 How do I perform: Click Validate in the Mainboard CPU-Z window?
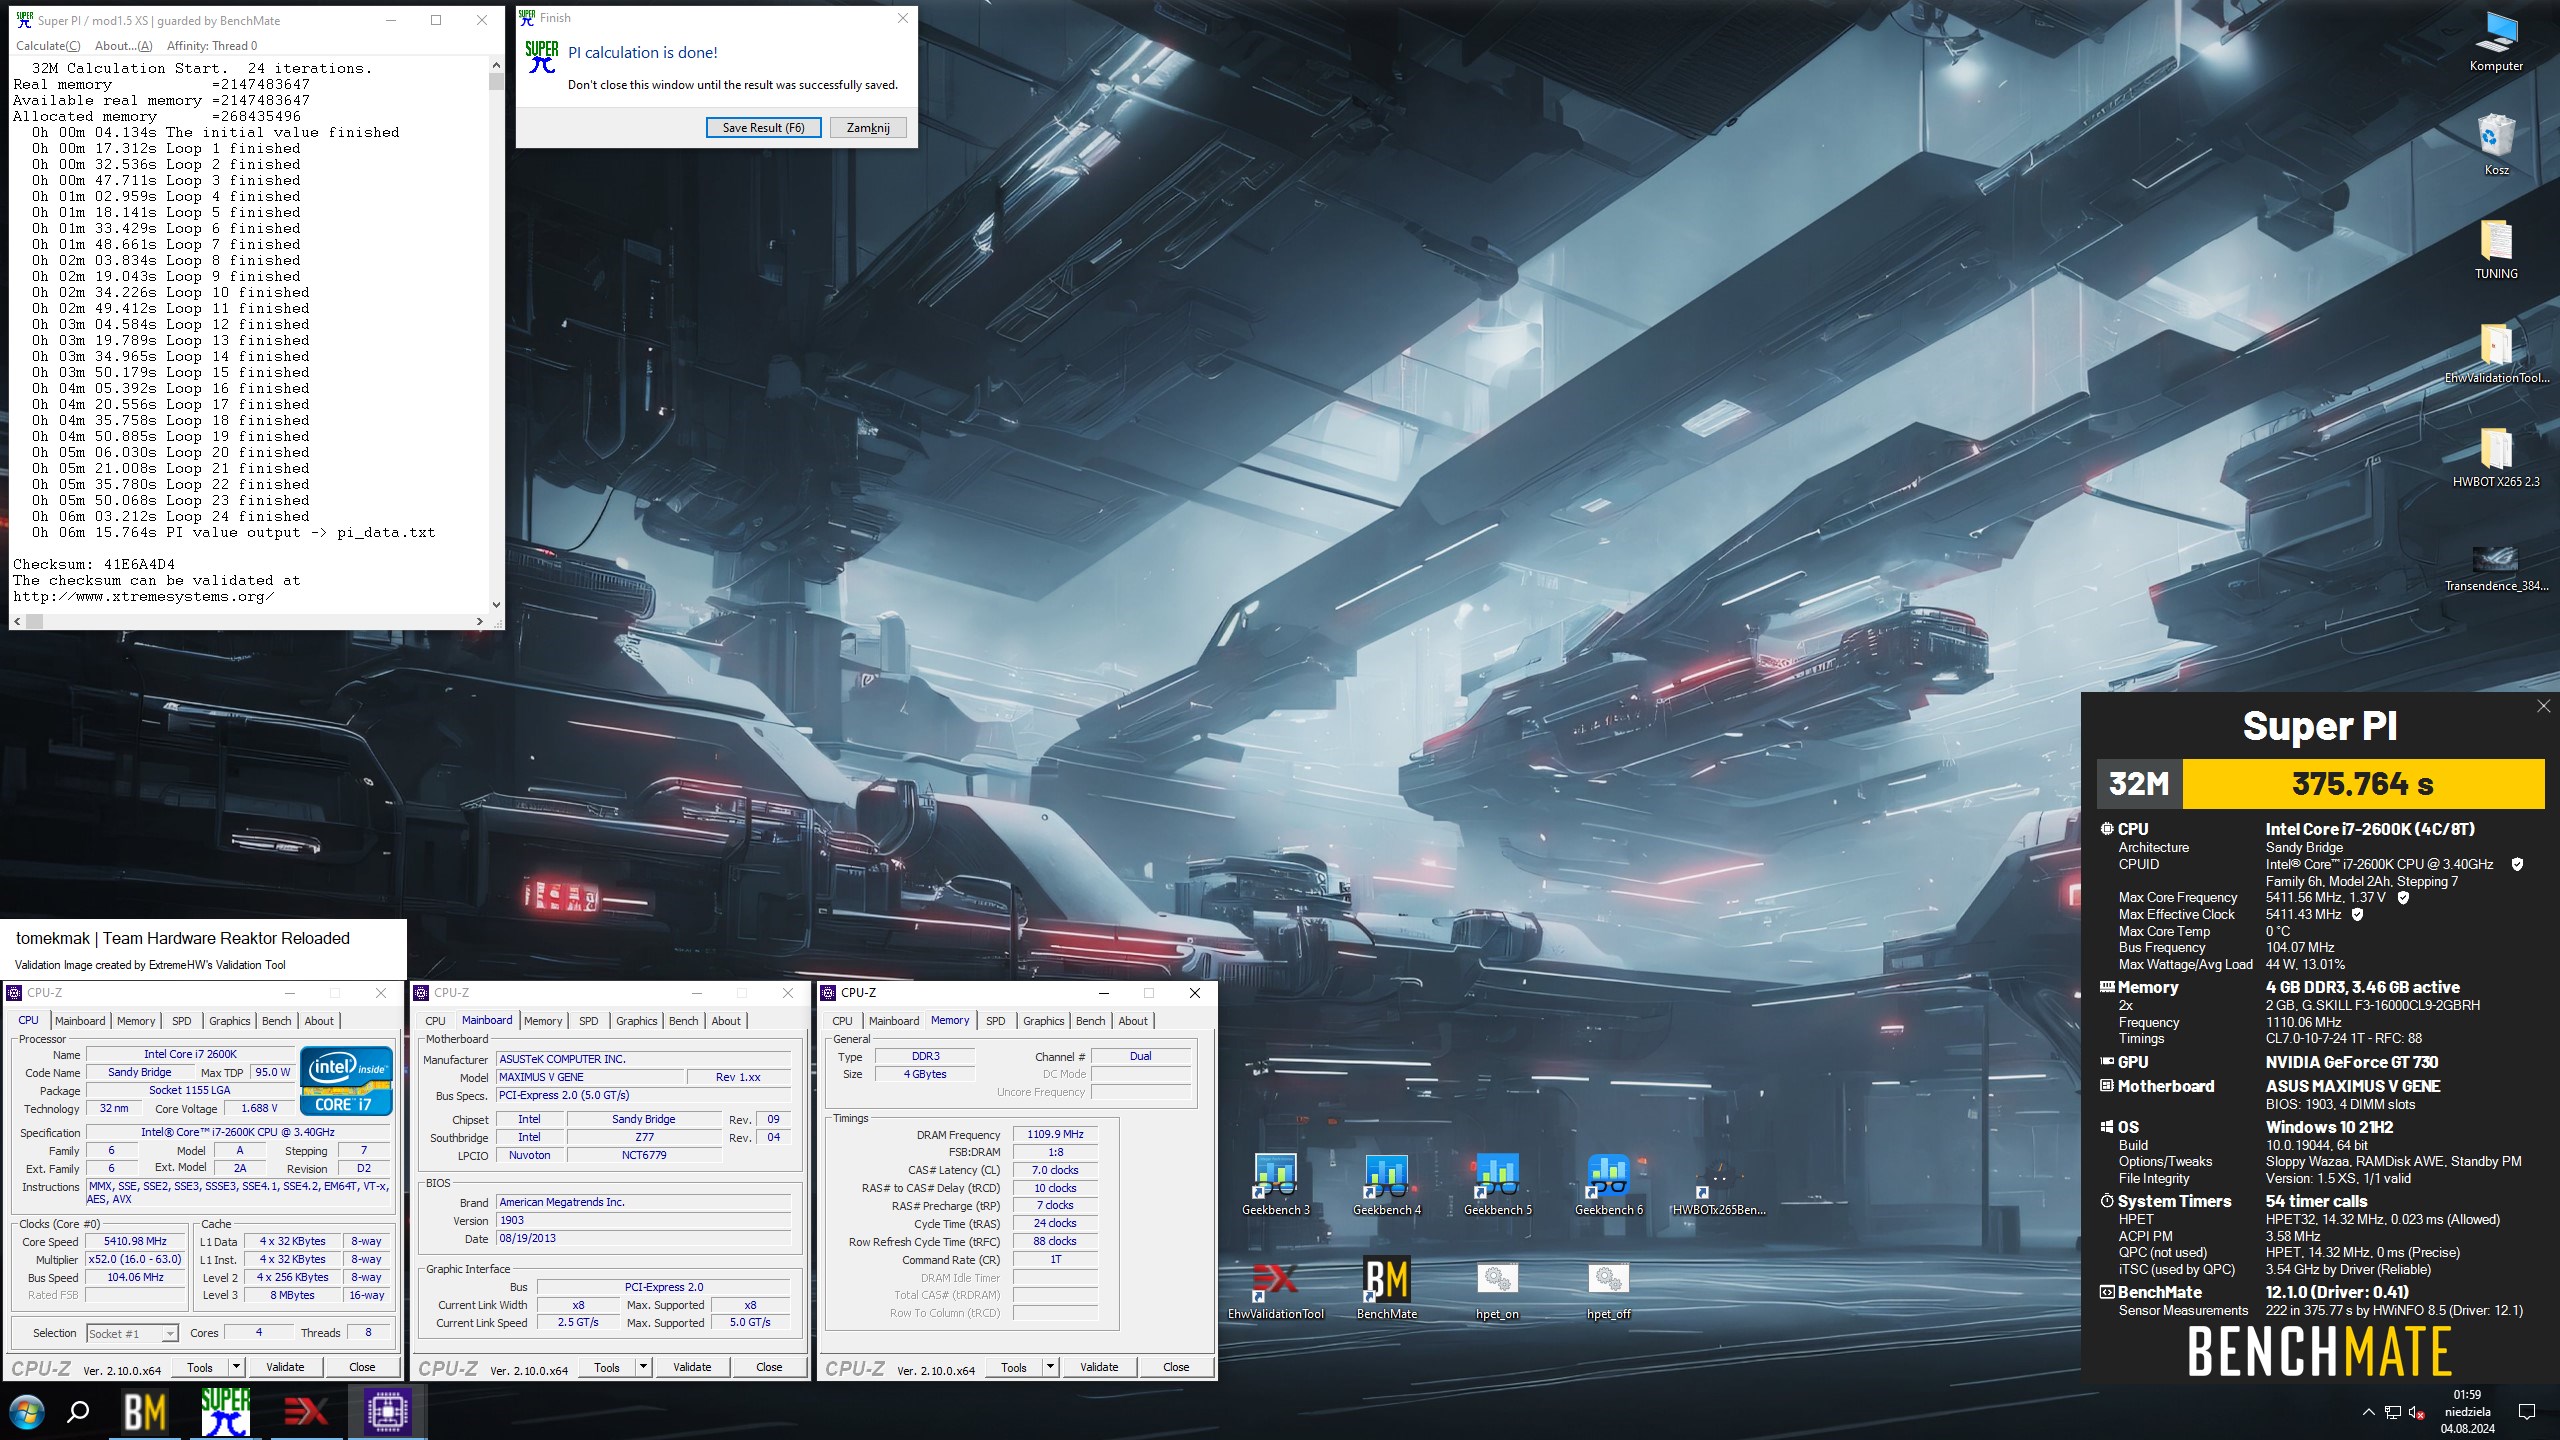692,1366
